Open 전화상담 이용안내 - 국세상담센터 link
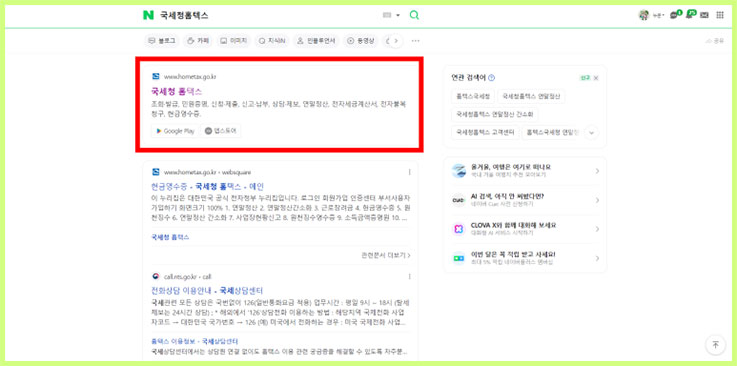The width and height of the screenshot is (737, 366). click(207, 290)
